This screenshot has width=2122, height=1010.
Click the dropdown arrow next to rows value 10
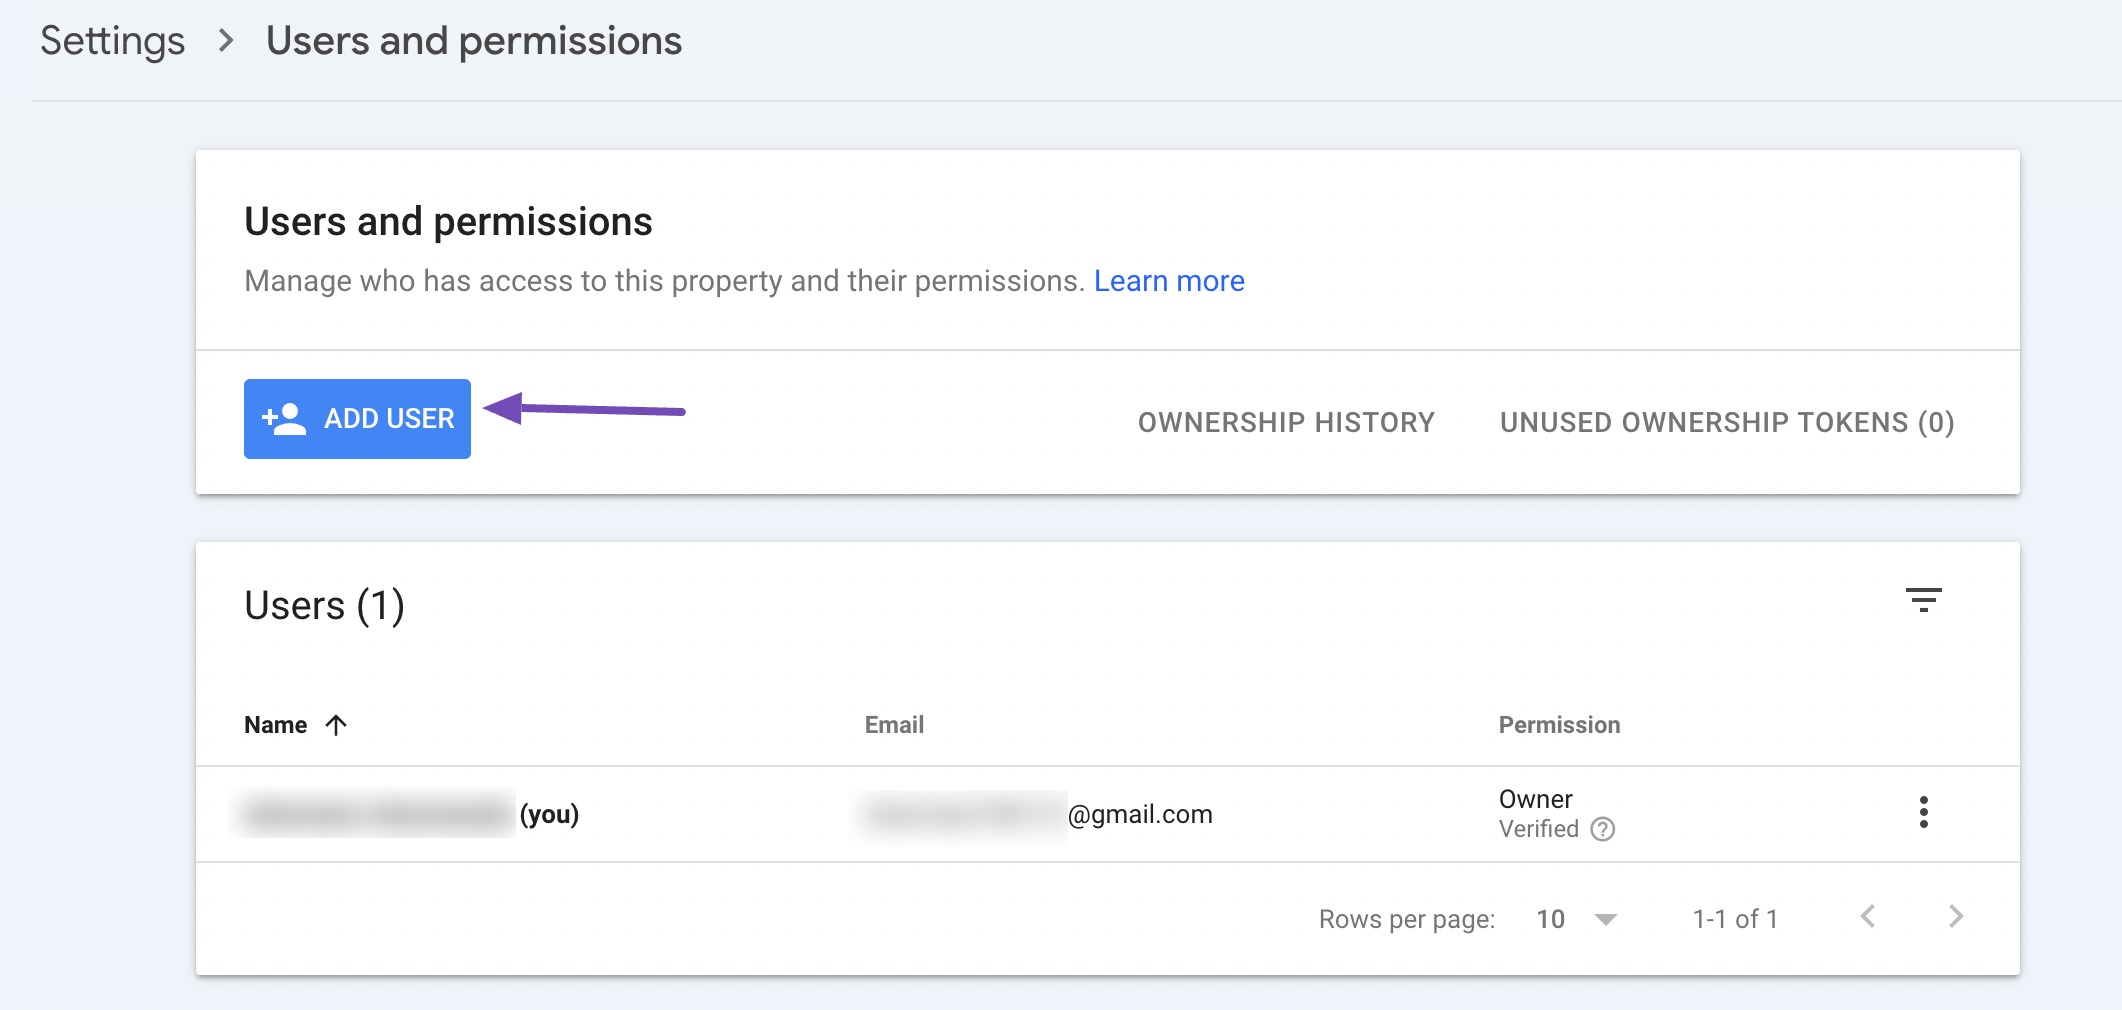coord(1606,918)
